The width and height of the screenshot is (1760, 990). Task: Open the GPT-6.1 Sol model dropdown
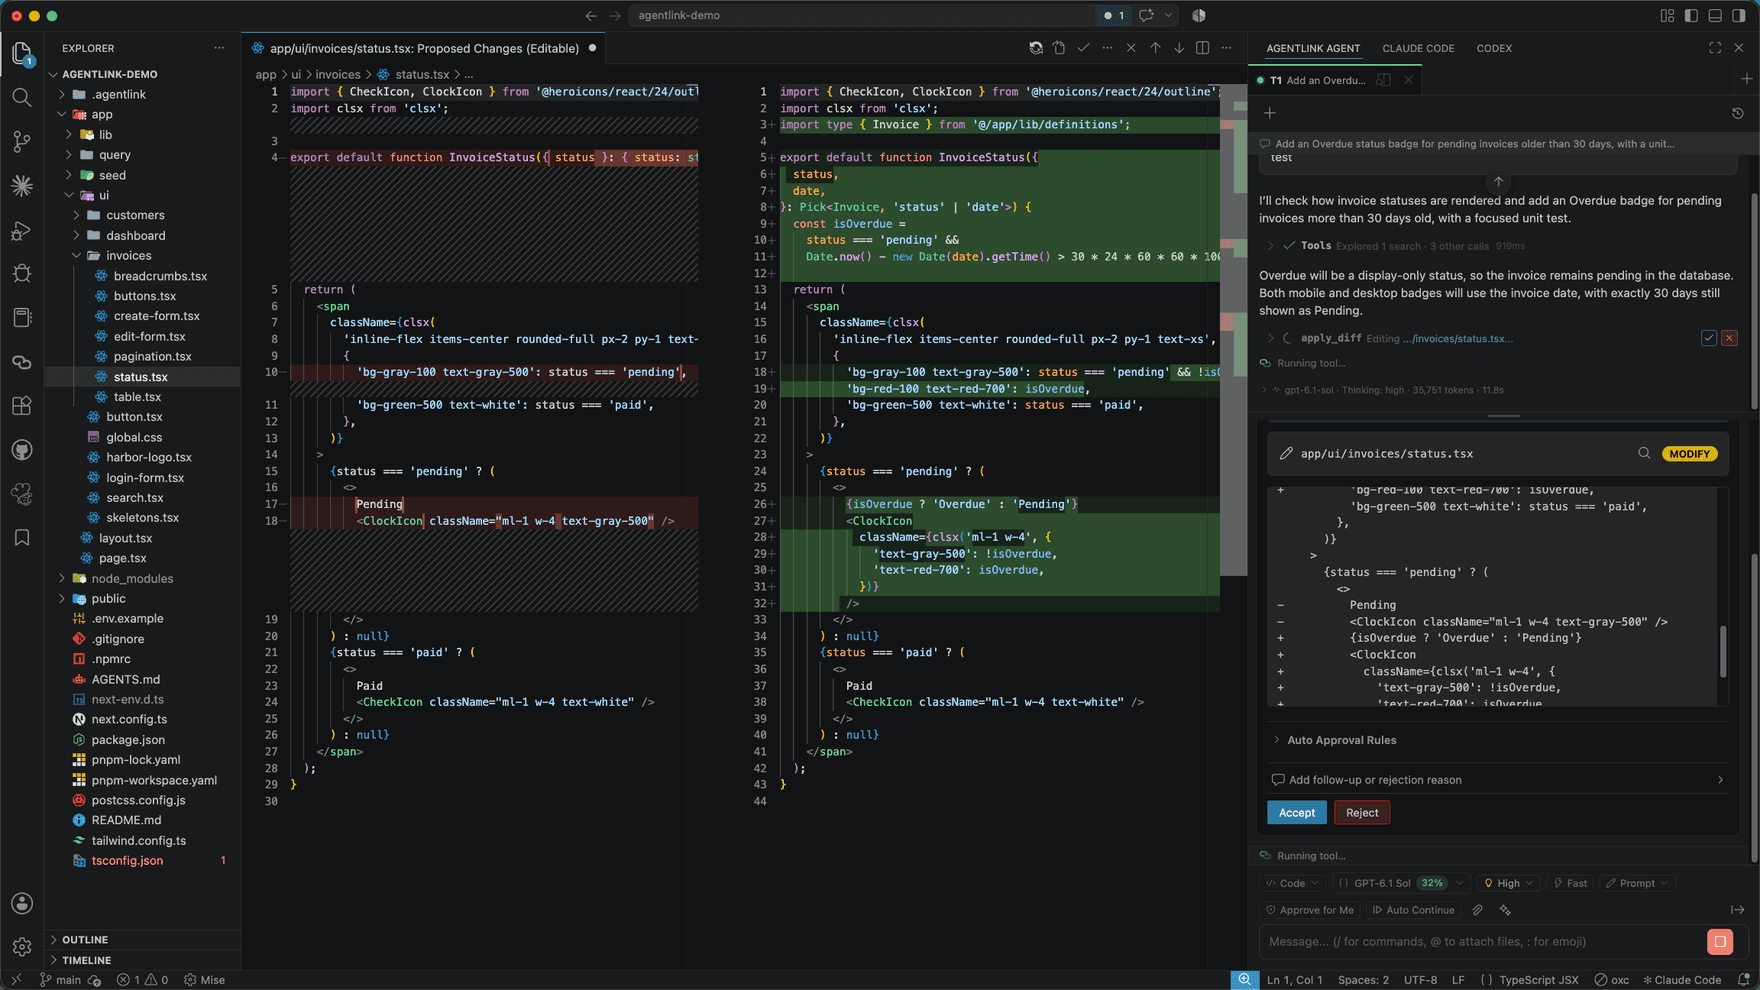point(1401,883)
